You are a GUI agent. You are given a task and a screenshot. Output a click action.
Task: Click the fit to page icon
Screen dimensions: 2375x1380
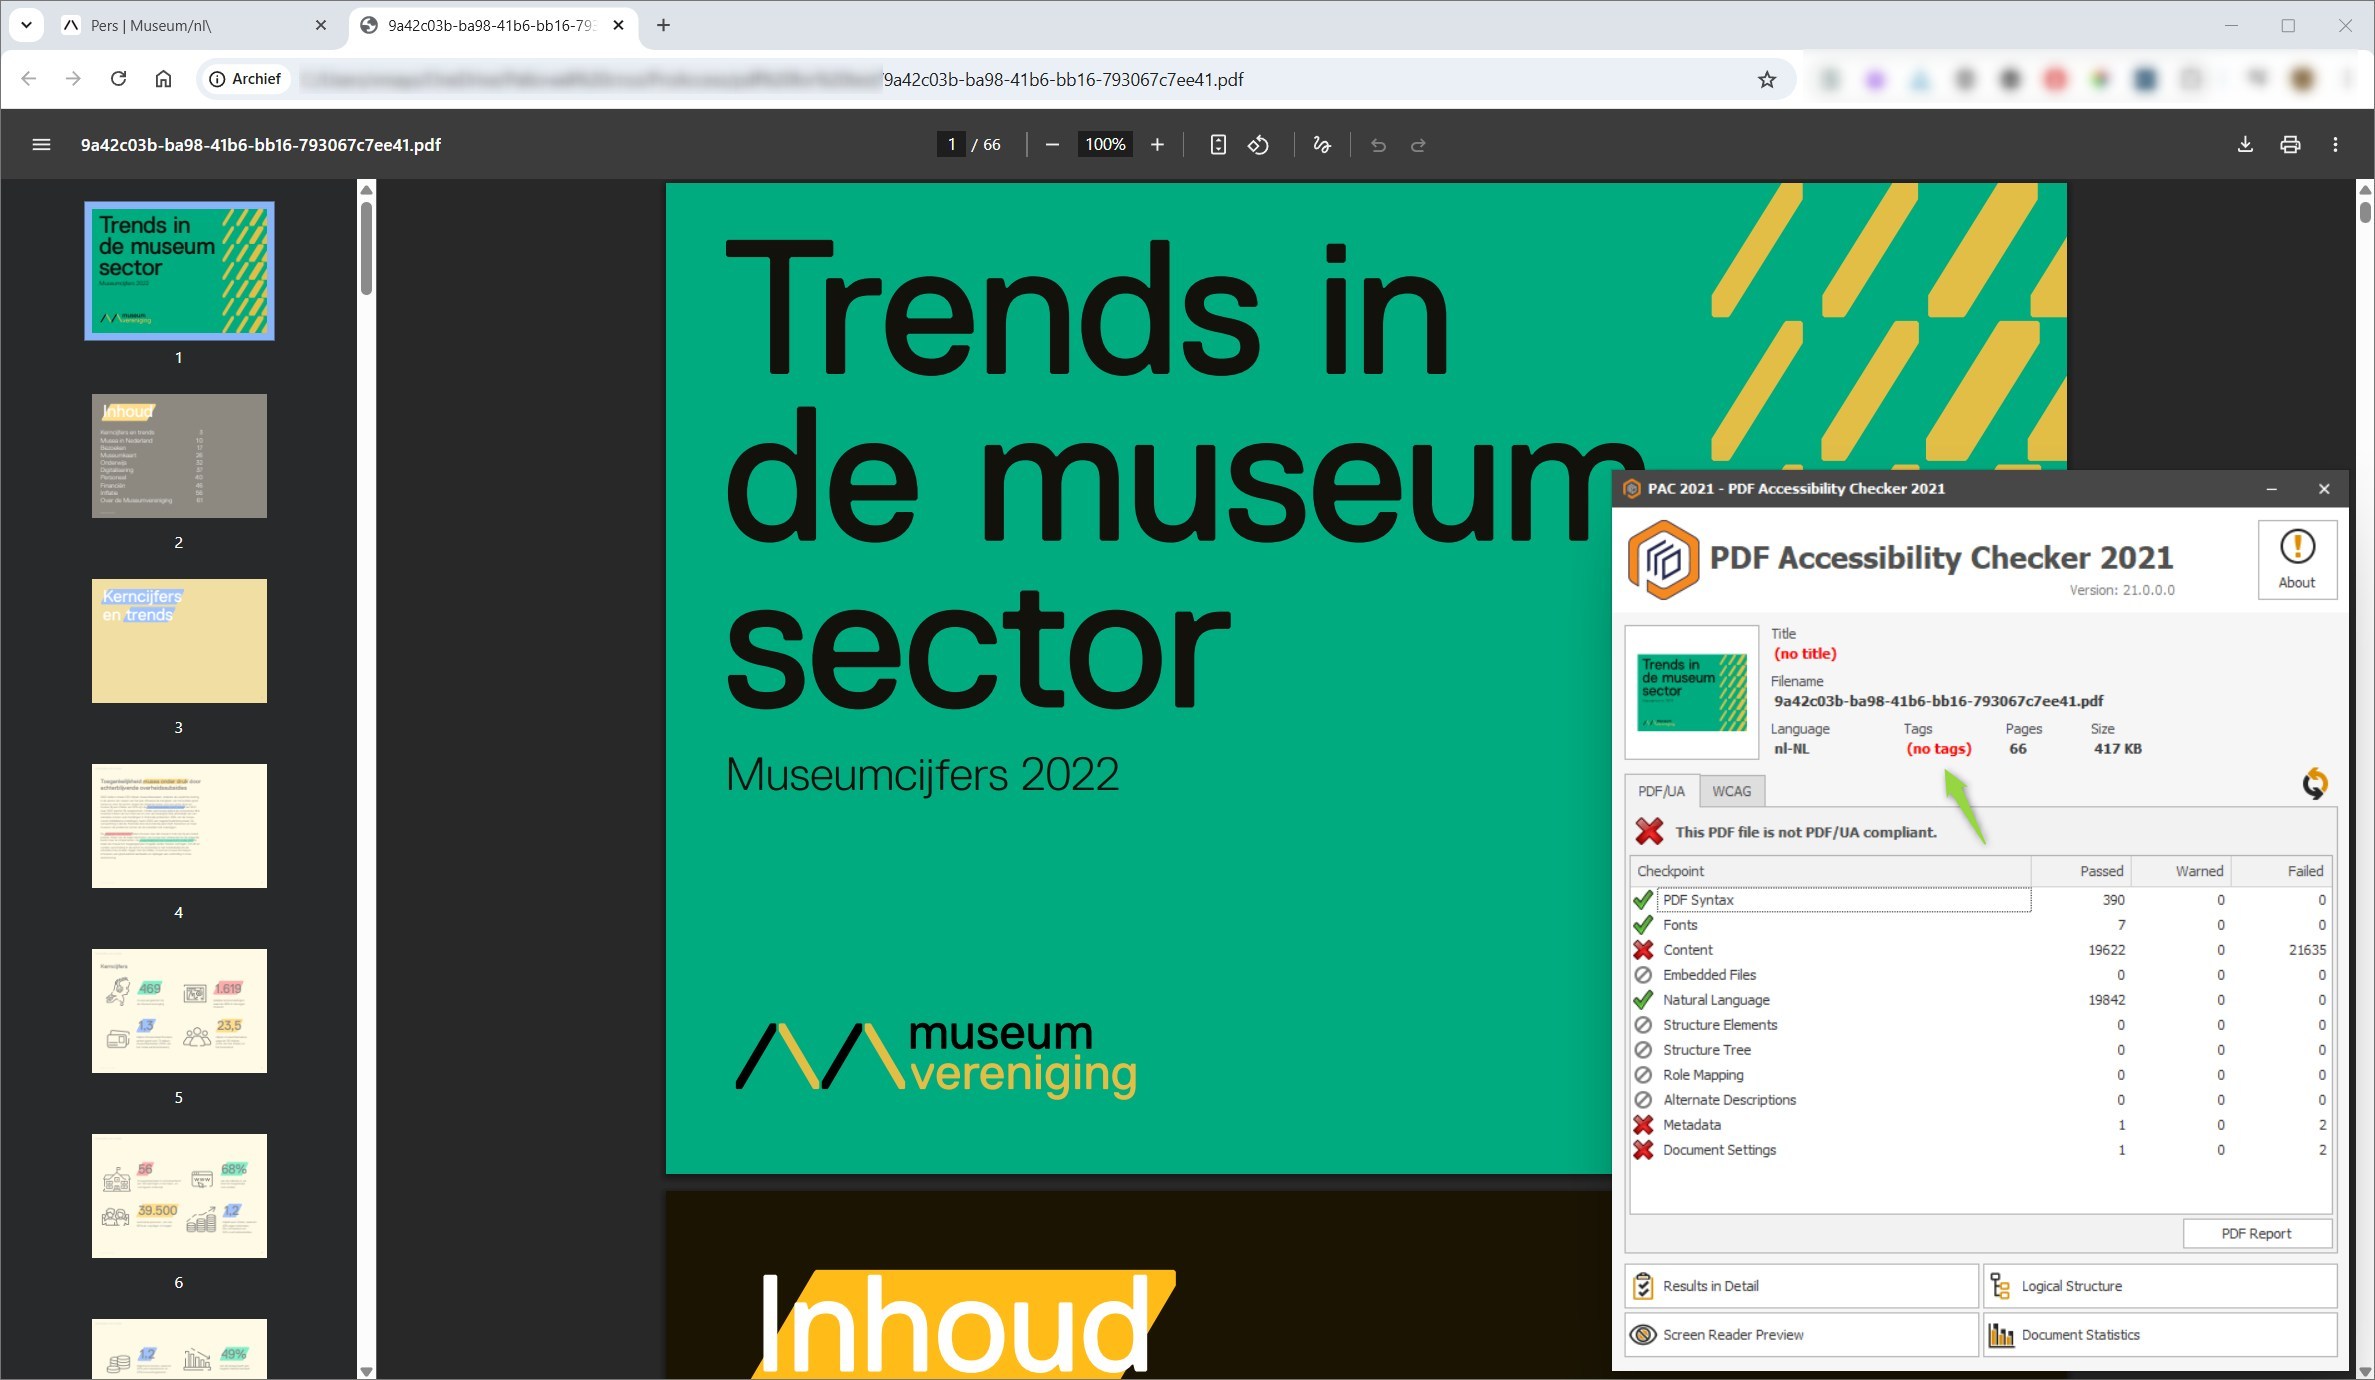coord(1218,145)
